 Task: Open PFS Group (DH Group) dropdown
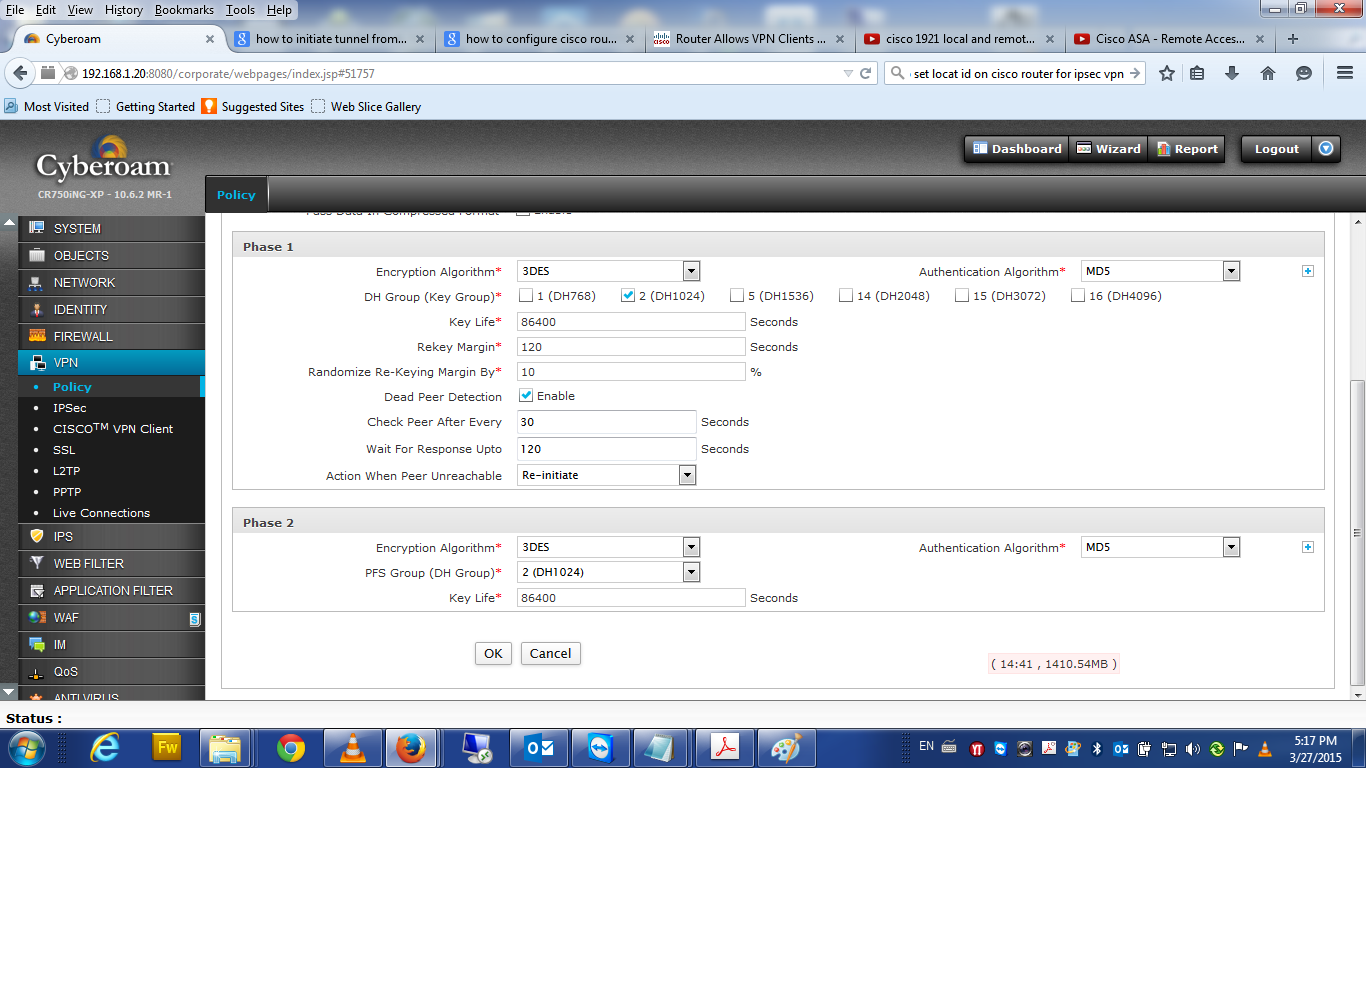coord(608,572)
